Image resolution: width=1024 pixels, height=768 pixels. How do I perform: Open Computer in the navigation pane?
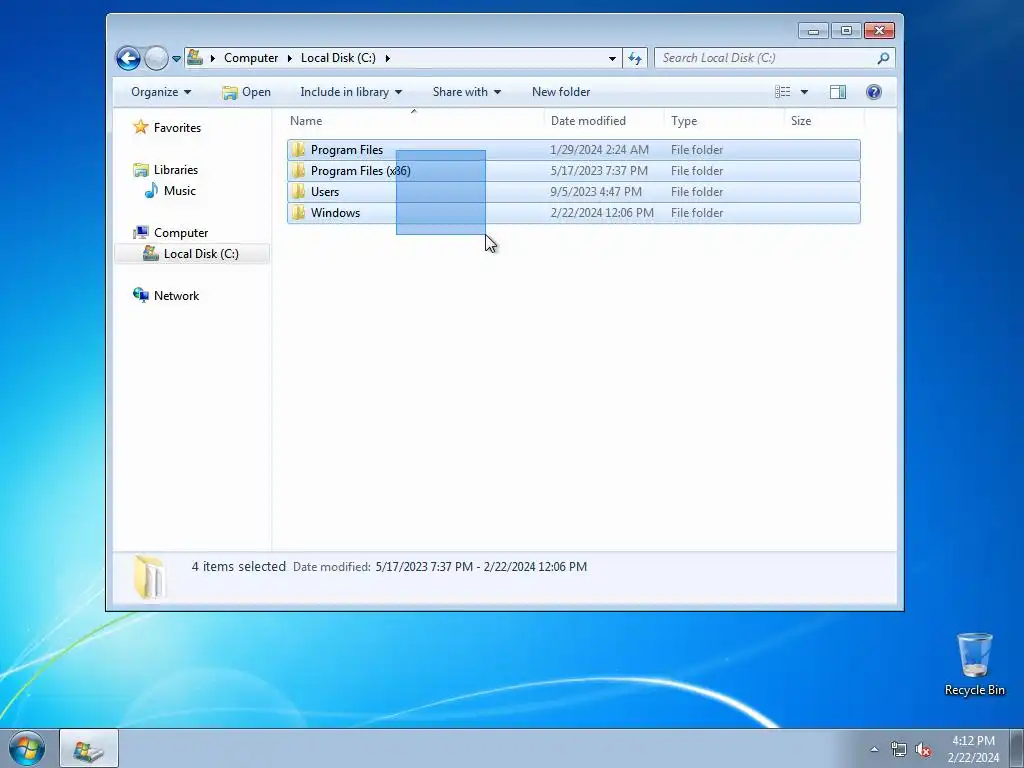tap(181, 232)
